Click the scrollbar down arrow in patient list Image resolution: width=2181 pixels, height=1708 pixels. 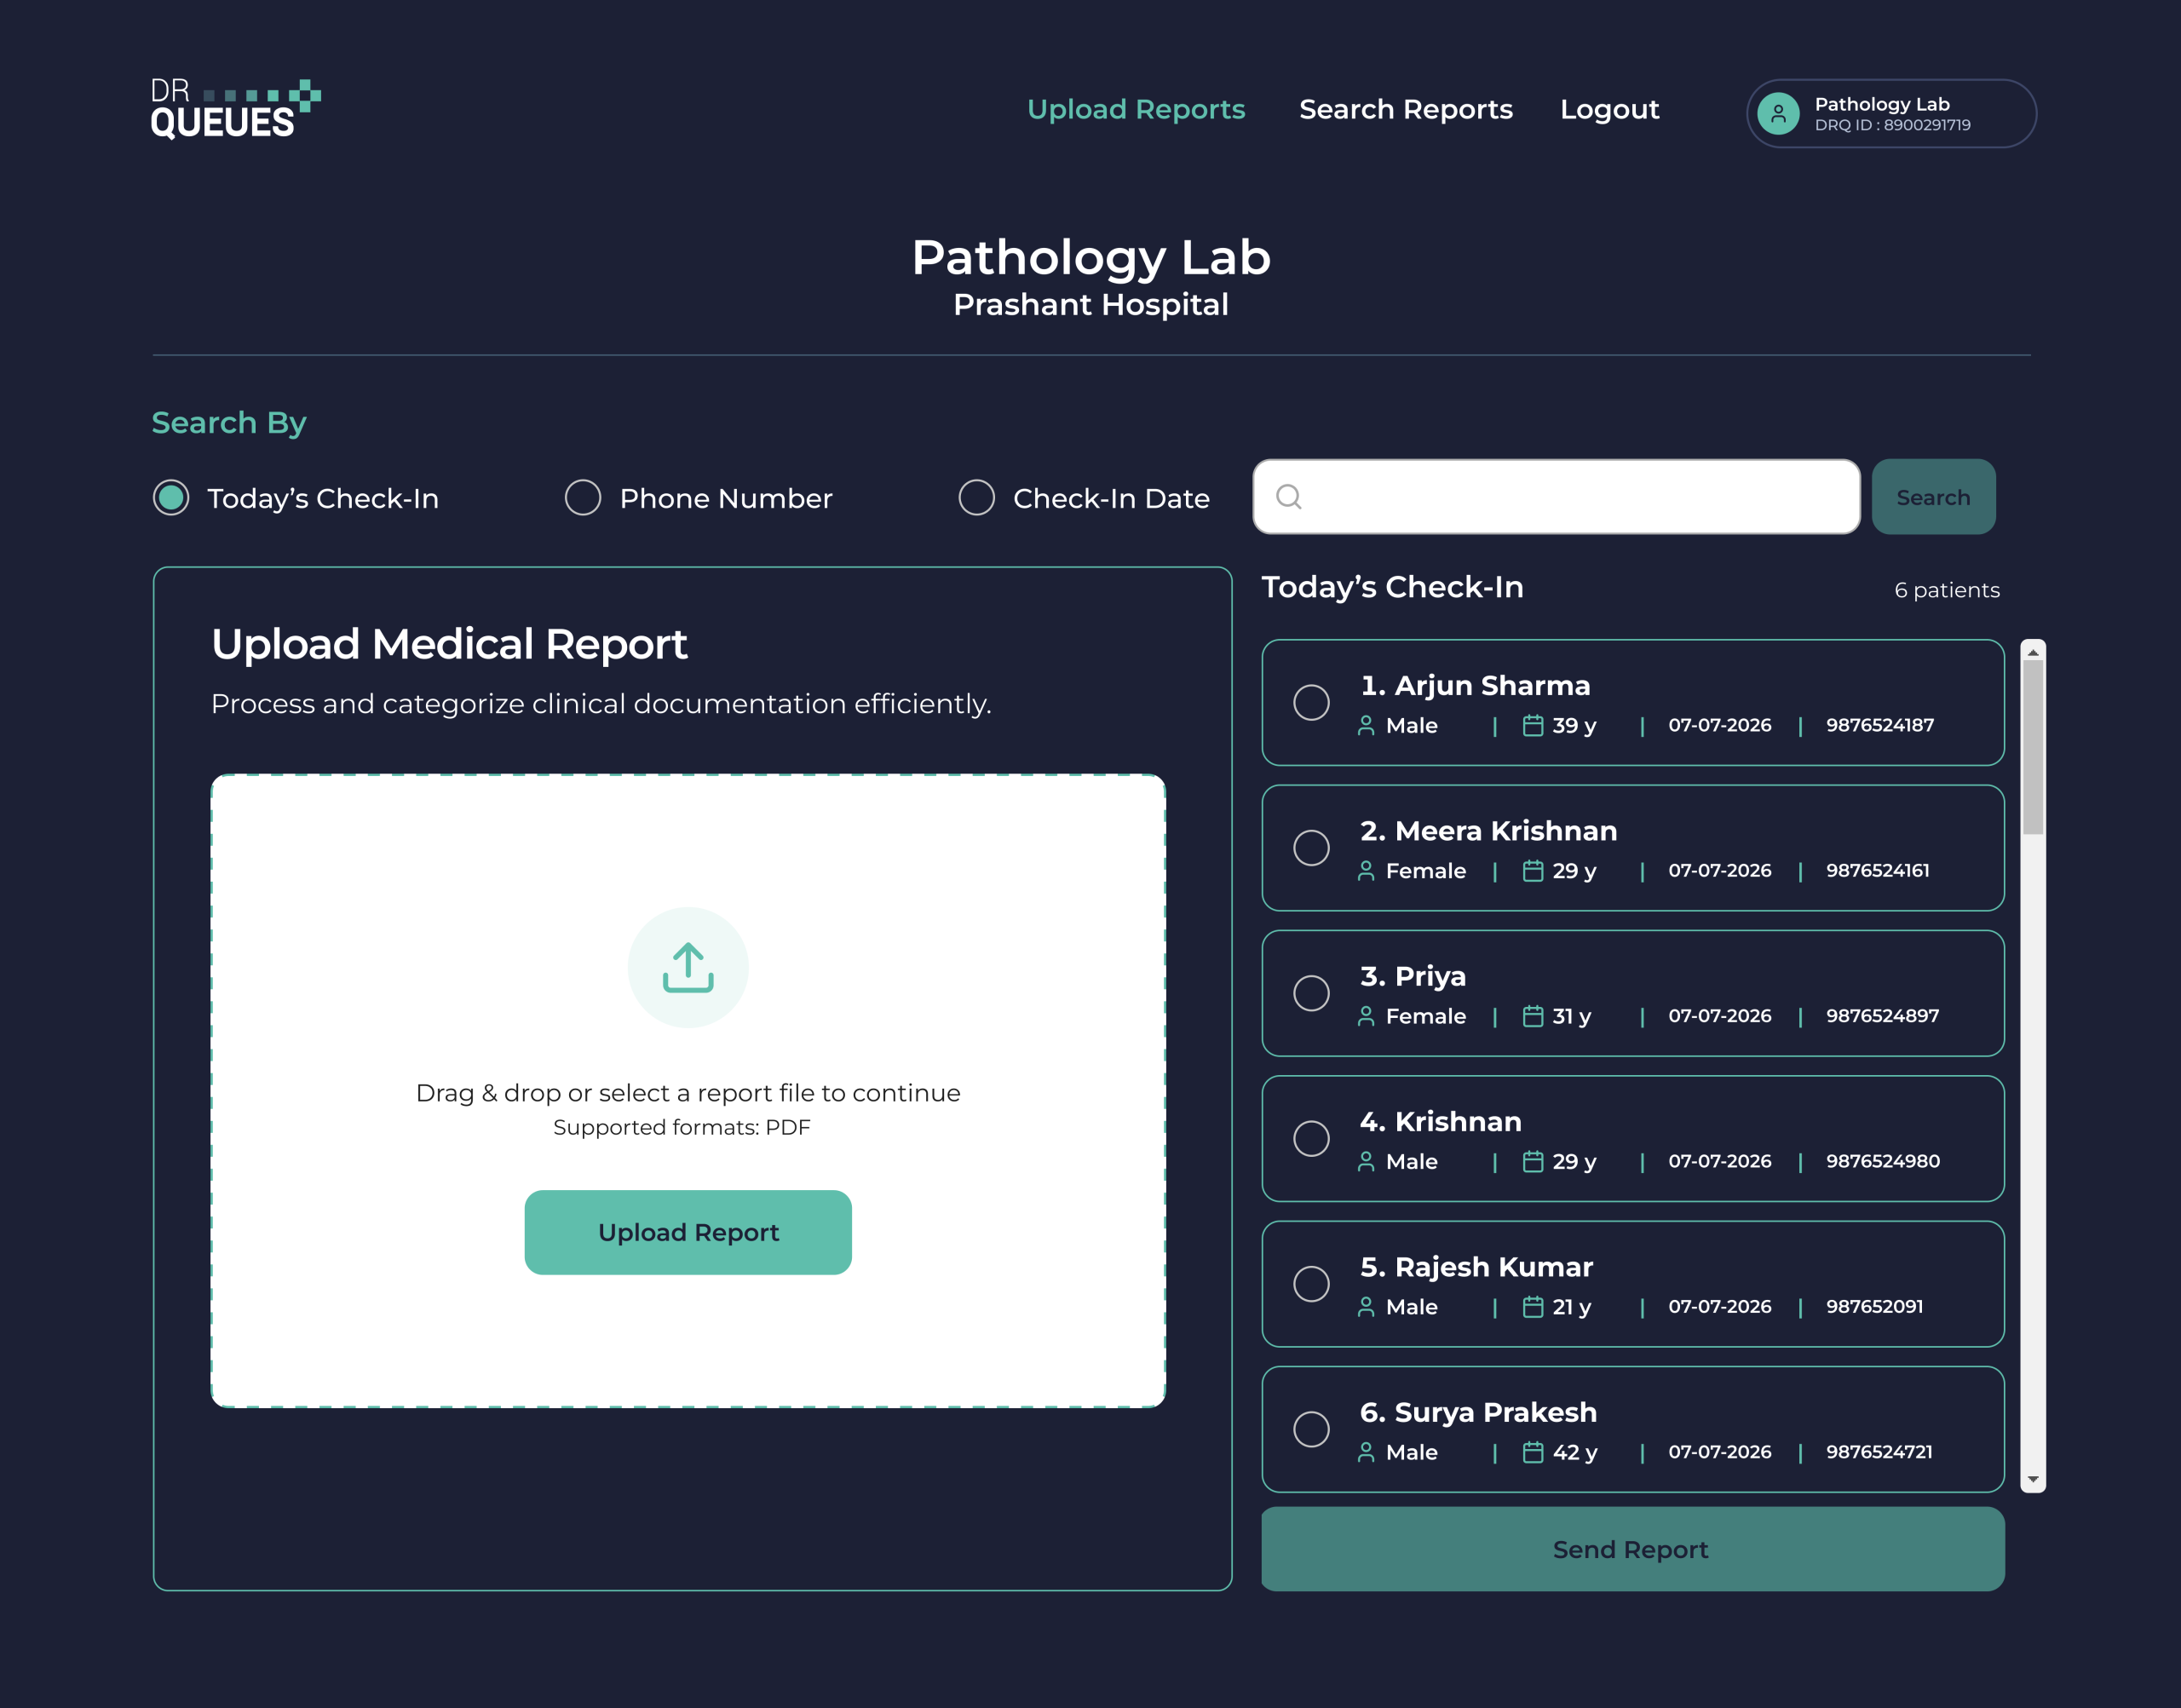click(x=2033, y=1479)
